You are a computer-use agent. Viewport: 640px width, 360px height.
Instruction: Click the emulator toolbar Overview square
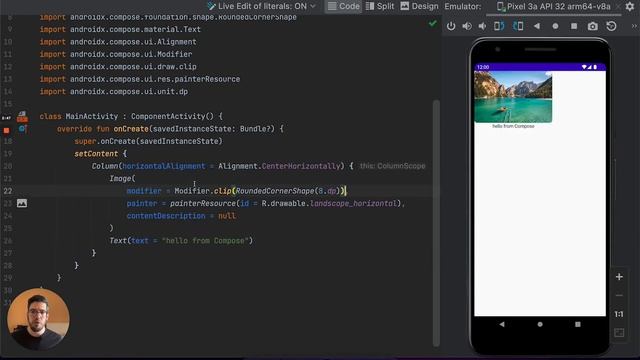click(574, 26)
